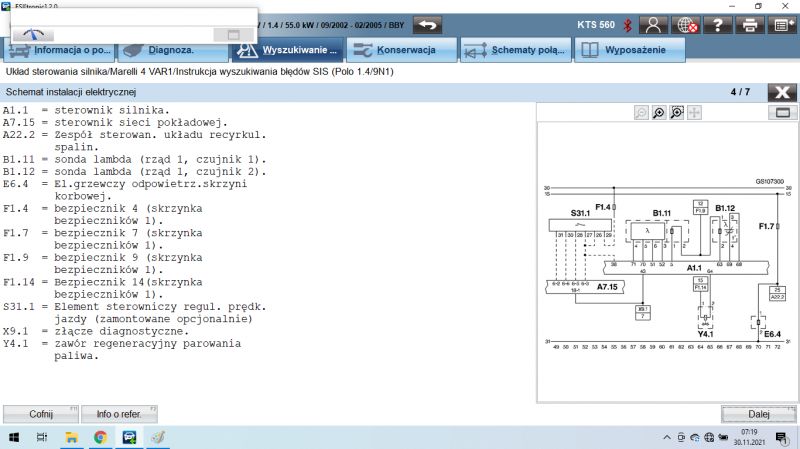Open the Paint app taskbar icon
The height and width of the screenshot is (449, 800).
(158, 437)
